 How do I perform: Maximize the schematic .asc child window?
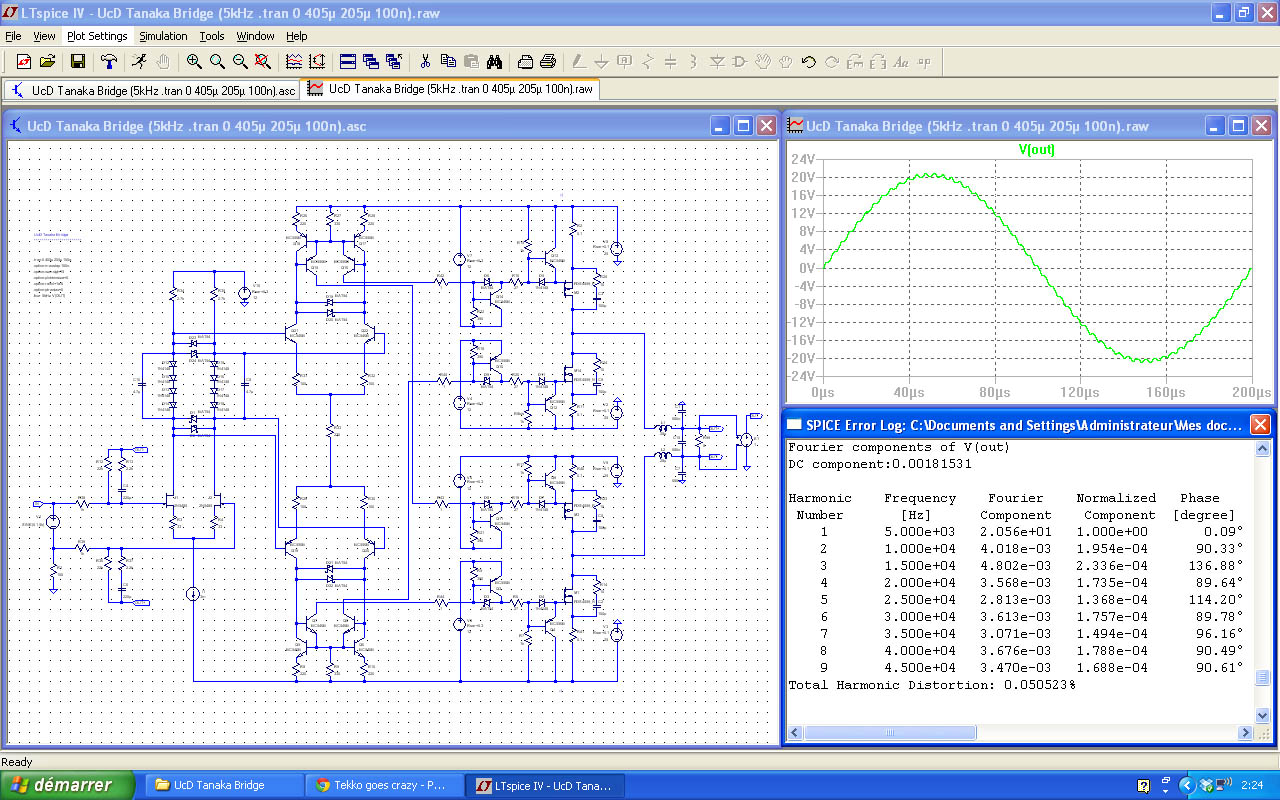pos(743,126)
